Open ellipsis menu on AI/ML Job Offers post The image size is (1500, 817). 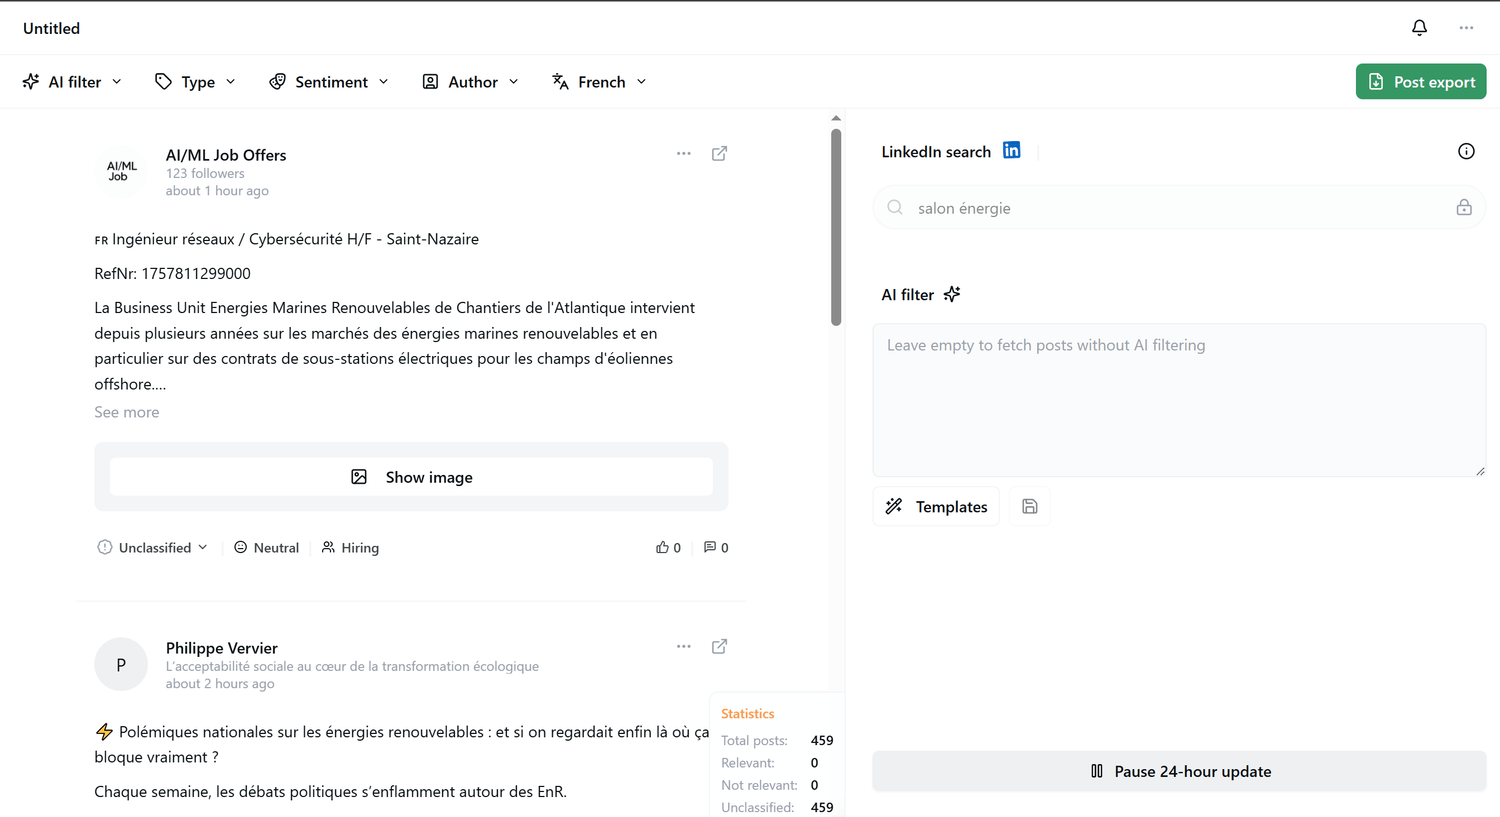tap(684, 153)
